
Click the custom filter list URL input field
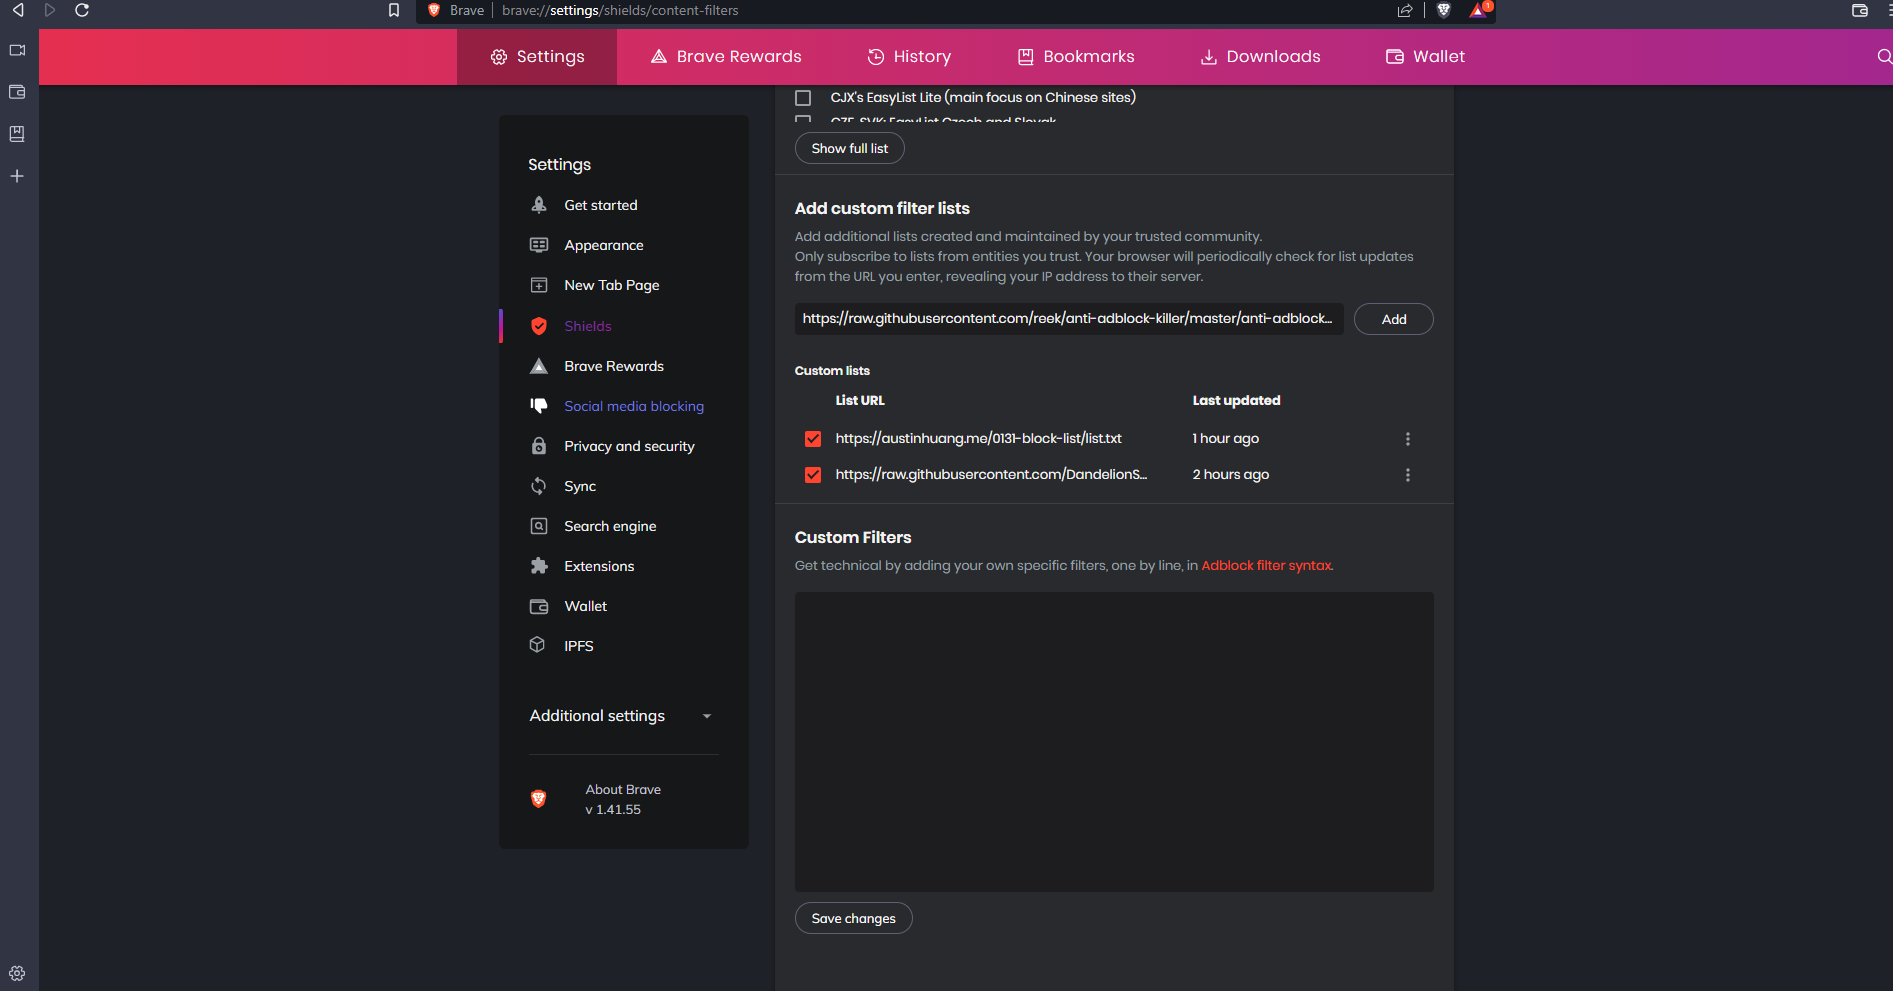tap(1067, 319)
